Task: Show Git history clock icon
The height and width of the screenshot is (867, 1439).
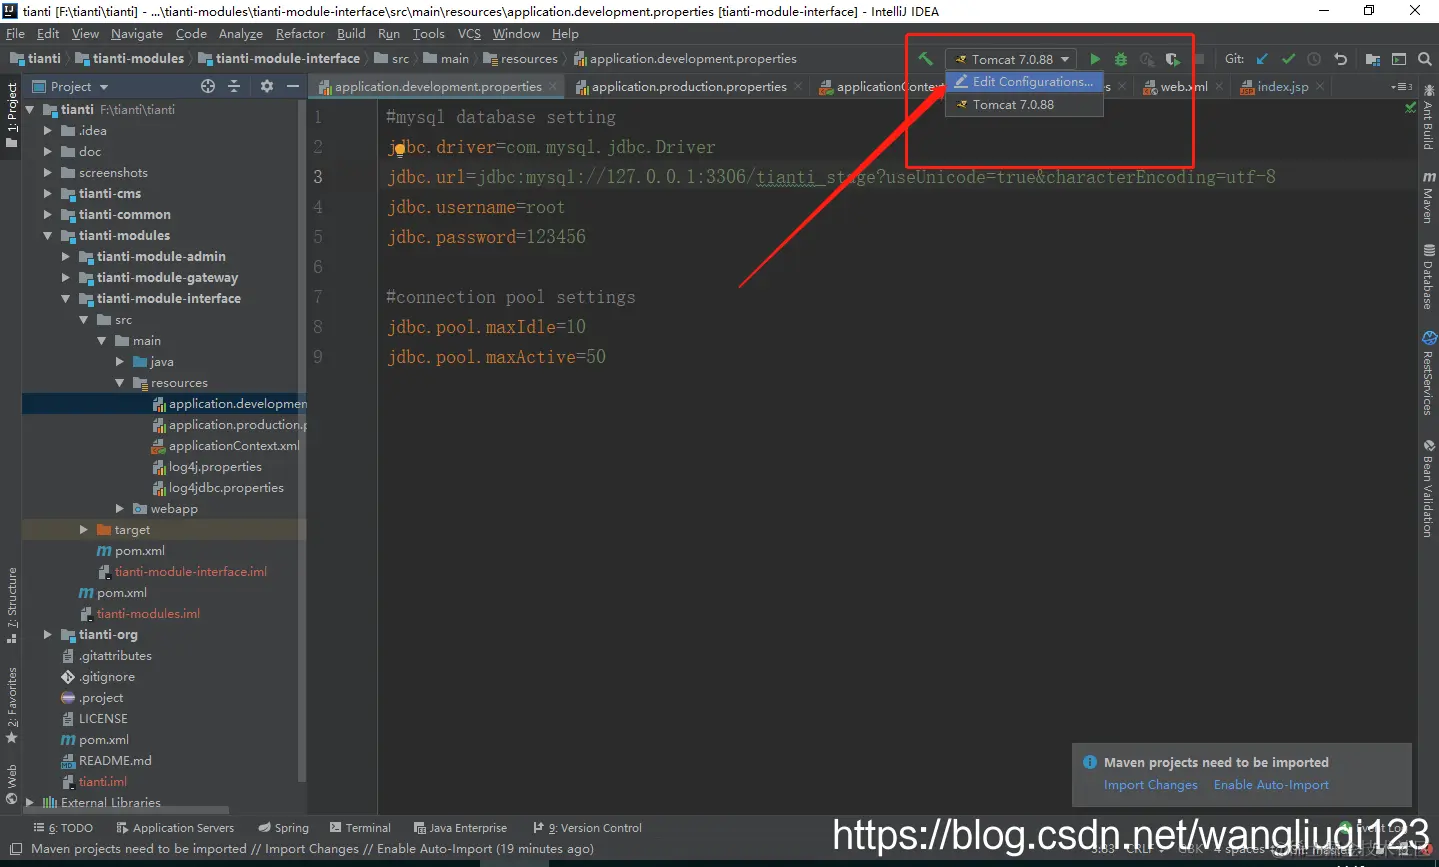Action: click(x=1314, y=59)
